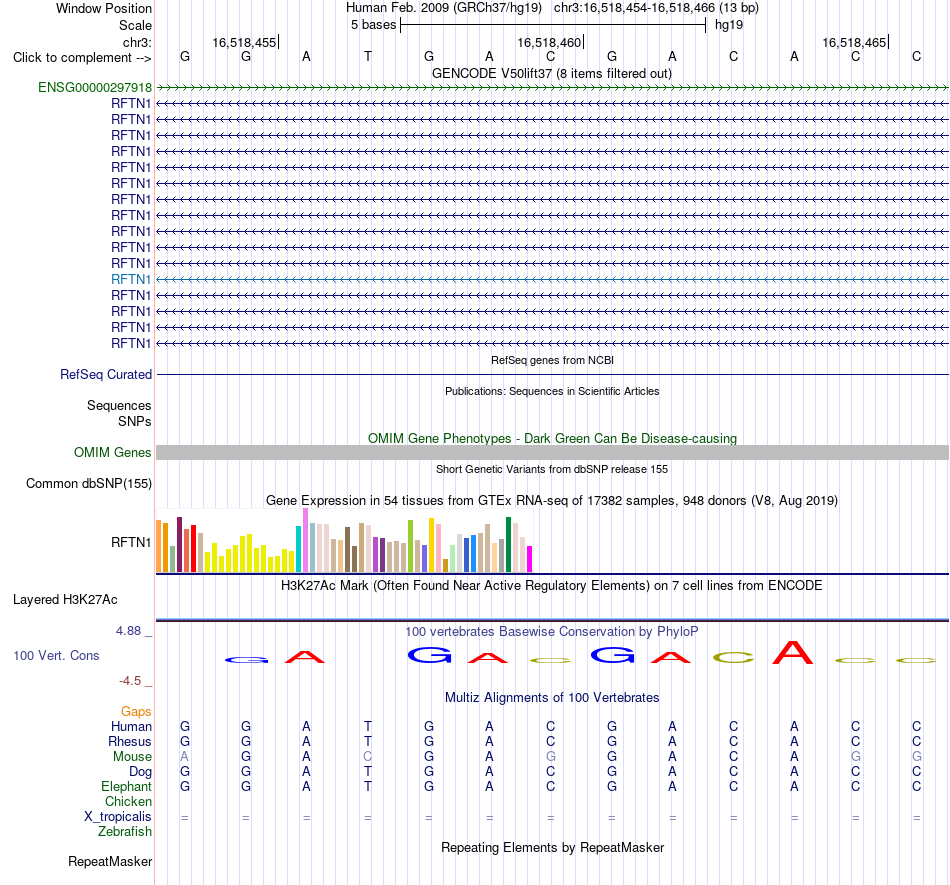Viewport: 950px width, 885px height.
Task: Click the -4.5 PhyloP lower value
Action: point(130,681)
